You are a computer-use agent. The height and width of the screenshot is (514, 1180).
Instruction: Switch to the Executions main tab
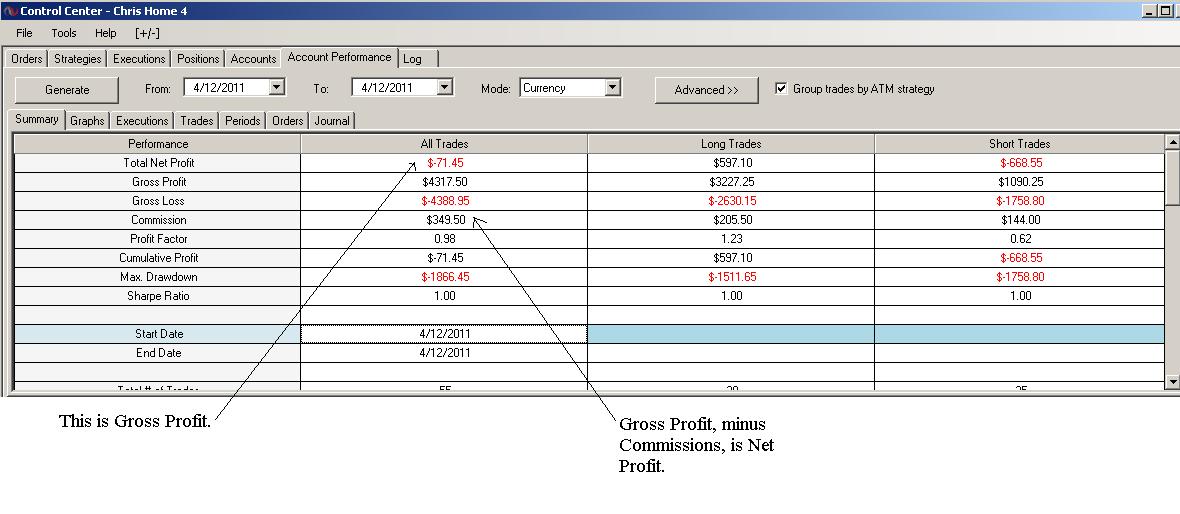pyautogui.click(x=139, y=59)
